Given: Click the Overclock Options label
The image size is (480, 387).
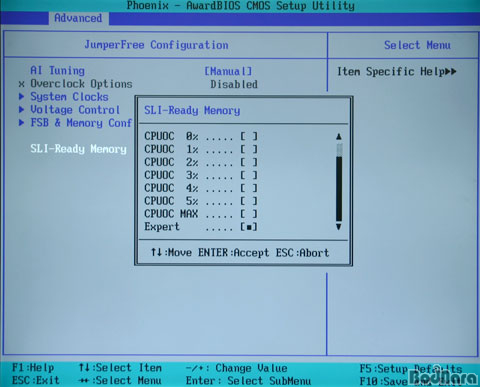Looking at the screenshot, I should coord(81,84).
